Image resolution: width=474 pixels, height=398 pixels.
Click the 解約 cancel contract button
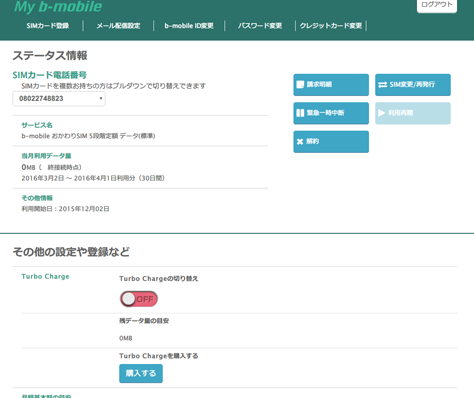pyautogui.click(x=331, y=142)
